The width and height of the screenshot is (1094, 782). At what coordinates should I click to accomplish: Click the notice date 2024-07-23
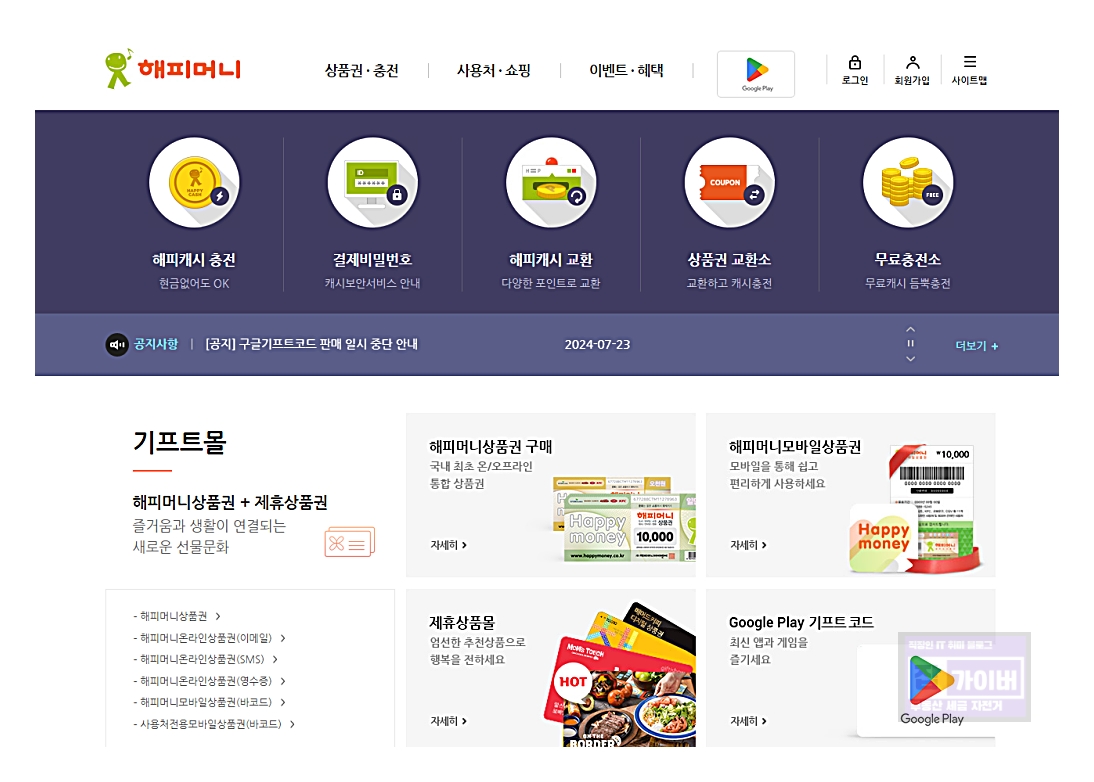pyautogui.click(x=597, y=345)
